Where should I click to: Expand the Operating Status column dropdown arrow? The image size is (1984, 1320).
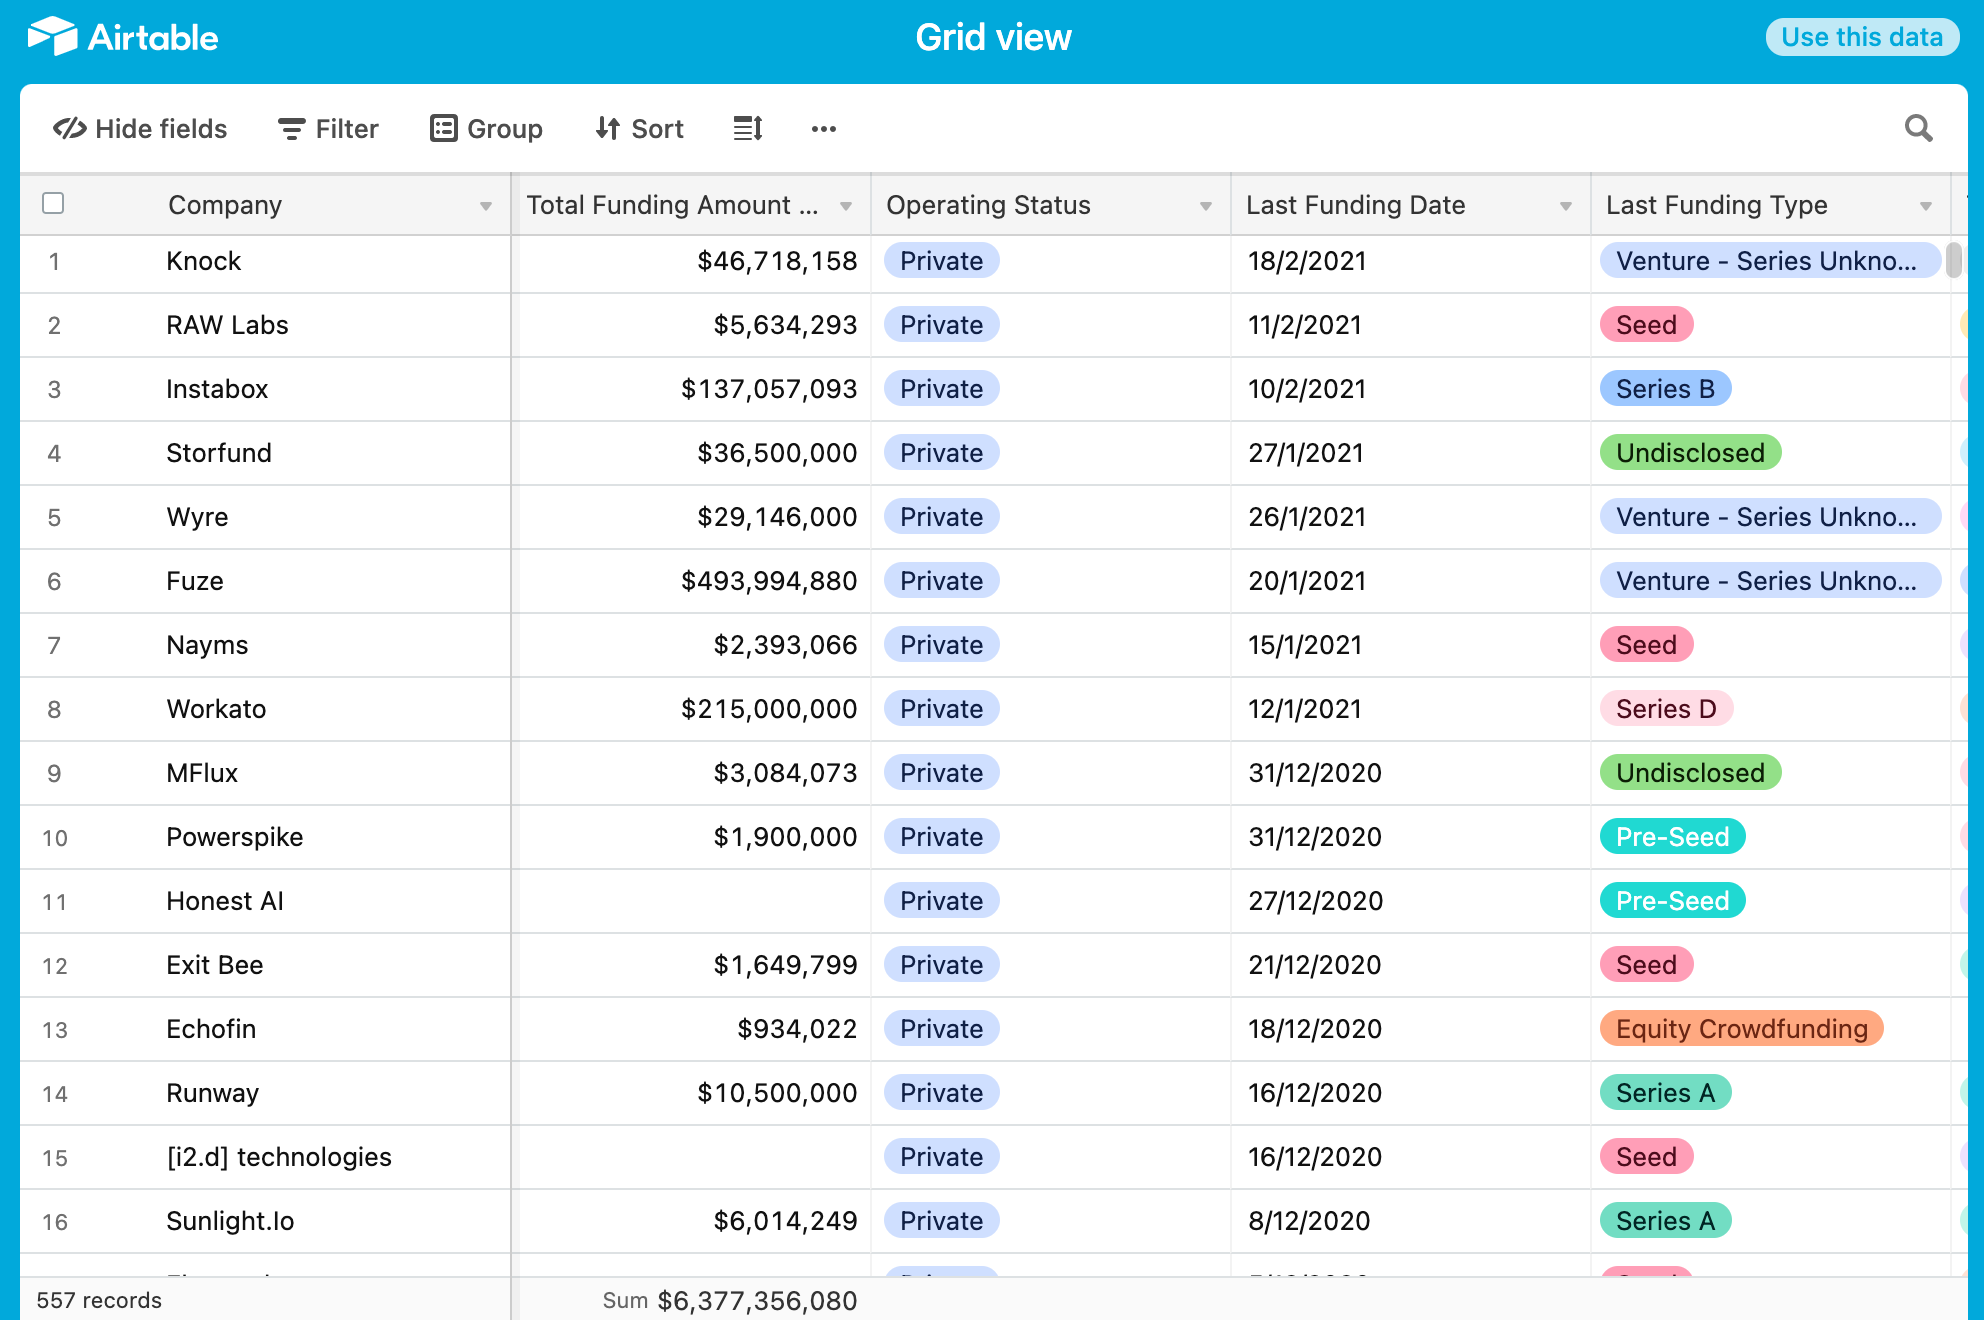click(1206, 206)
